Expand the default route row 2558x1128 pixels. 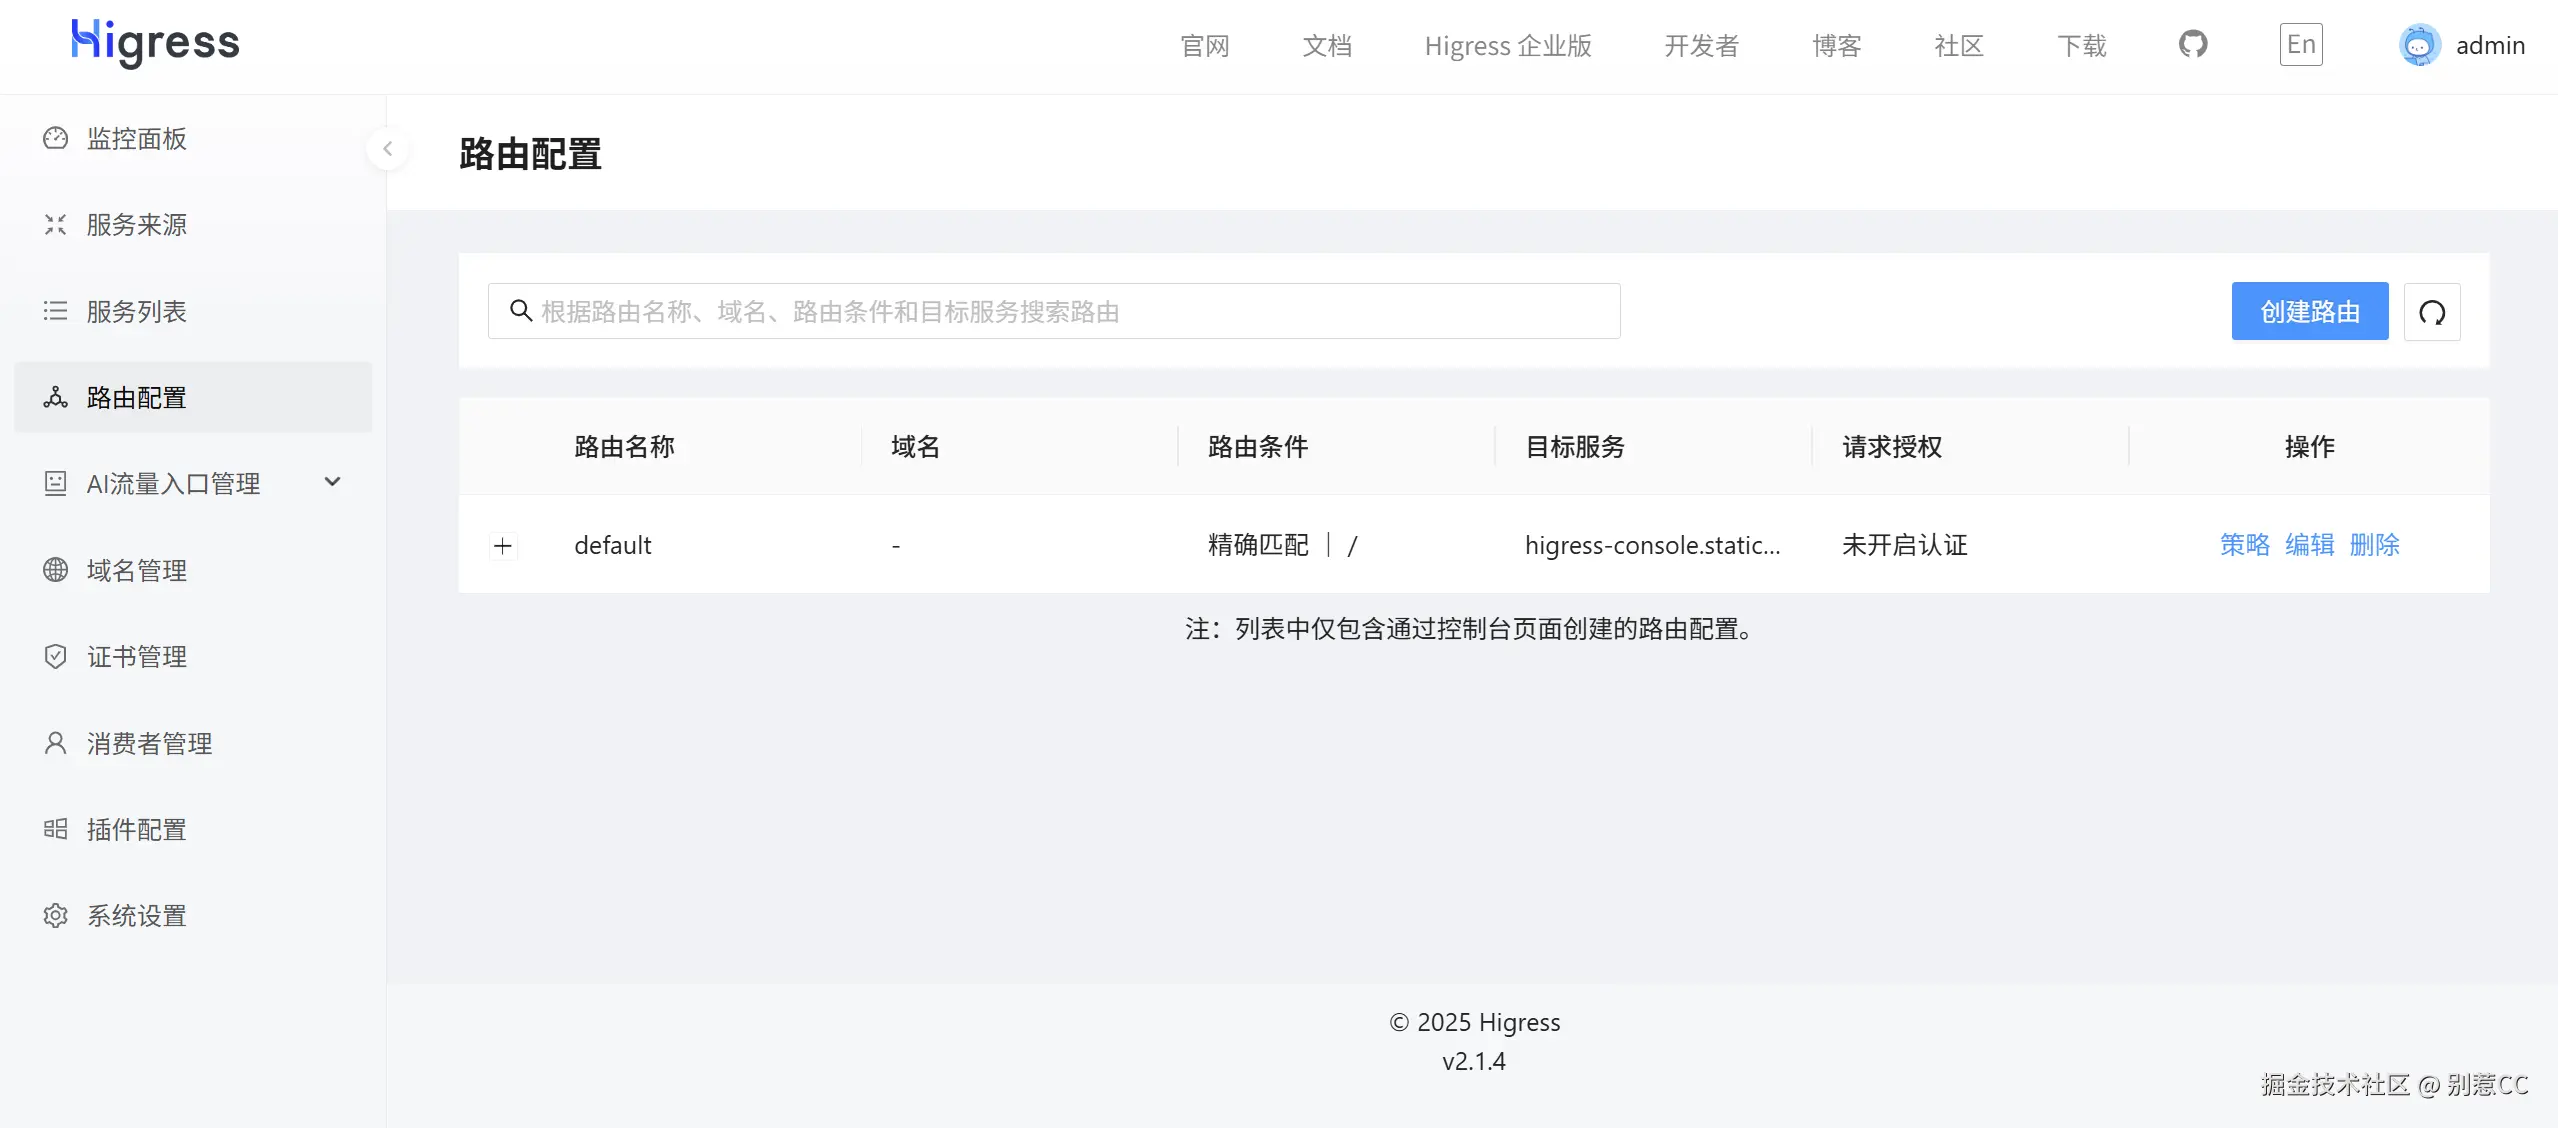coord(503,546)
